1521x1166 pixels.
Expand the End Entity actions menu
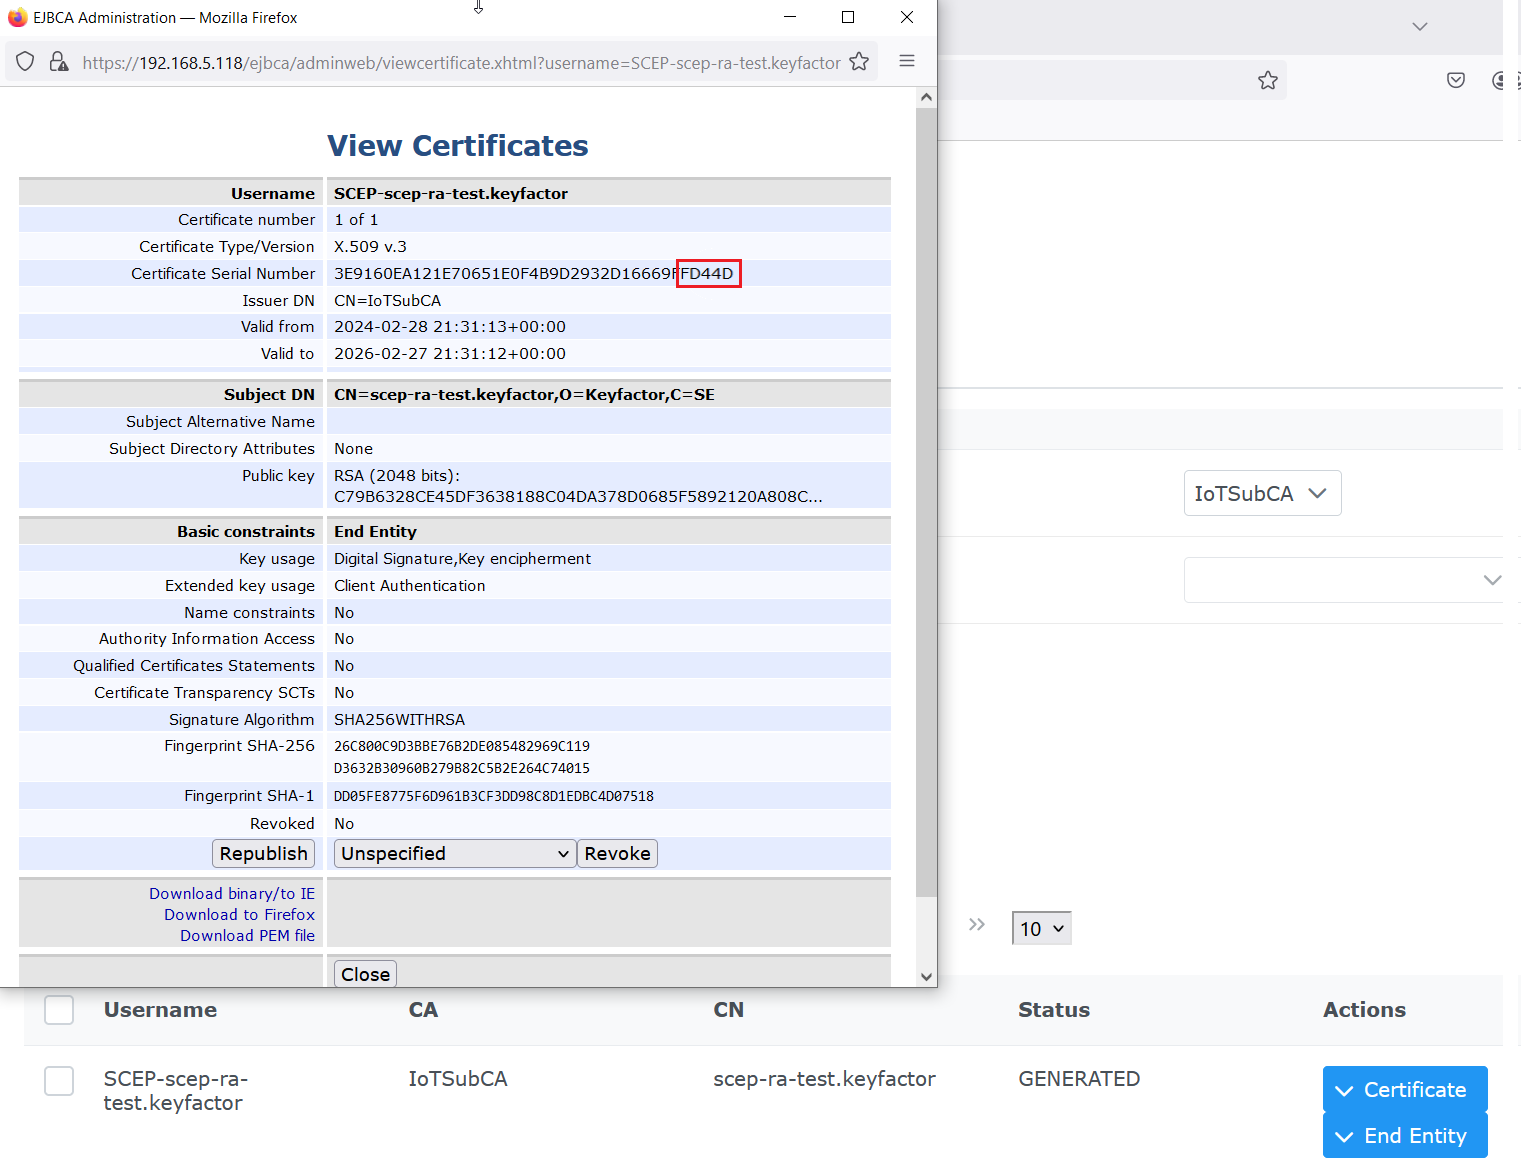click(x=1404, y=1136)
